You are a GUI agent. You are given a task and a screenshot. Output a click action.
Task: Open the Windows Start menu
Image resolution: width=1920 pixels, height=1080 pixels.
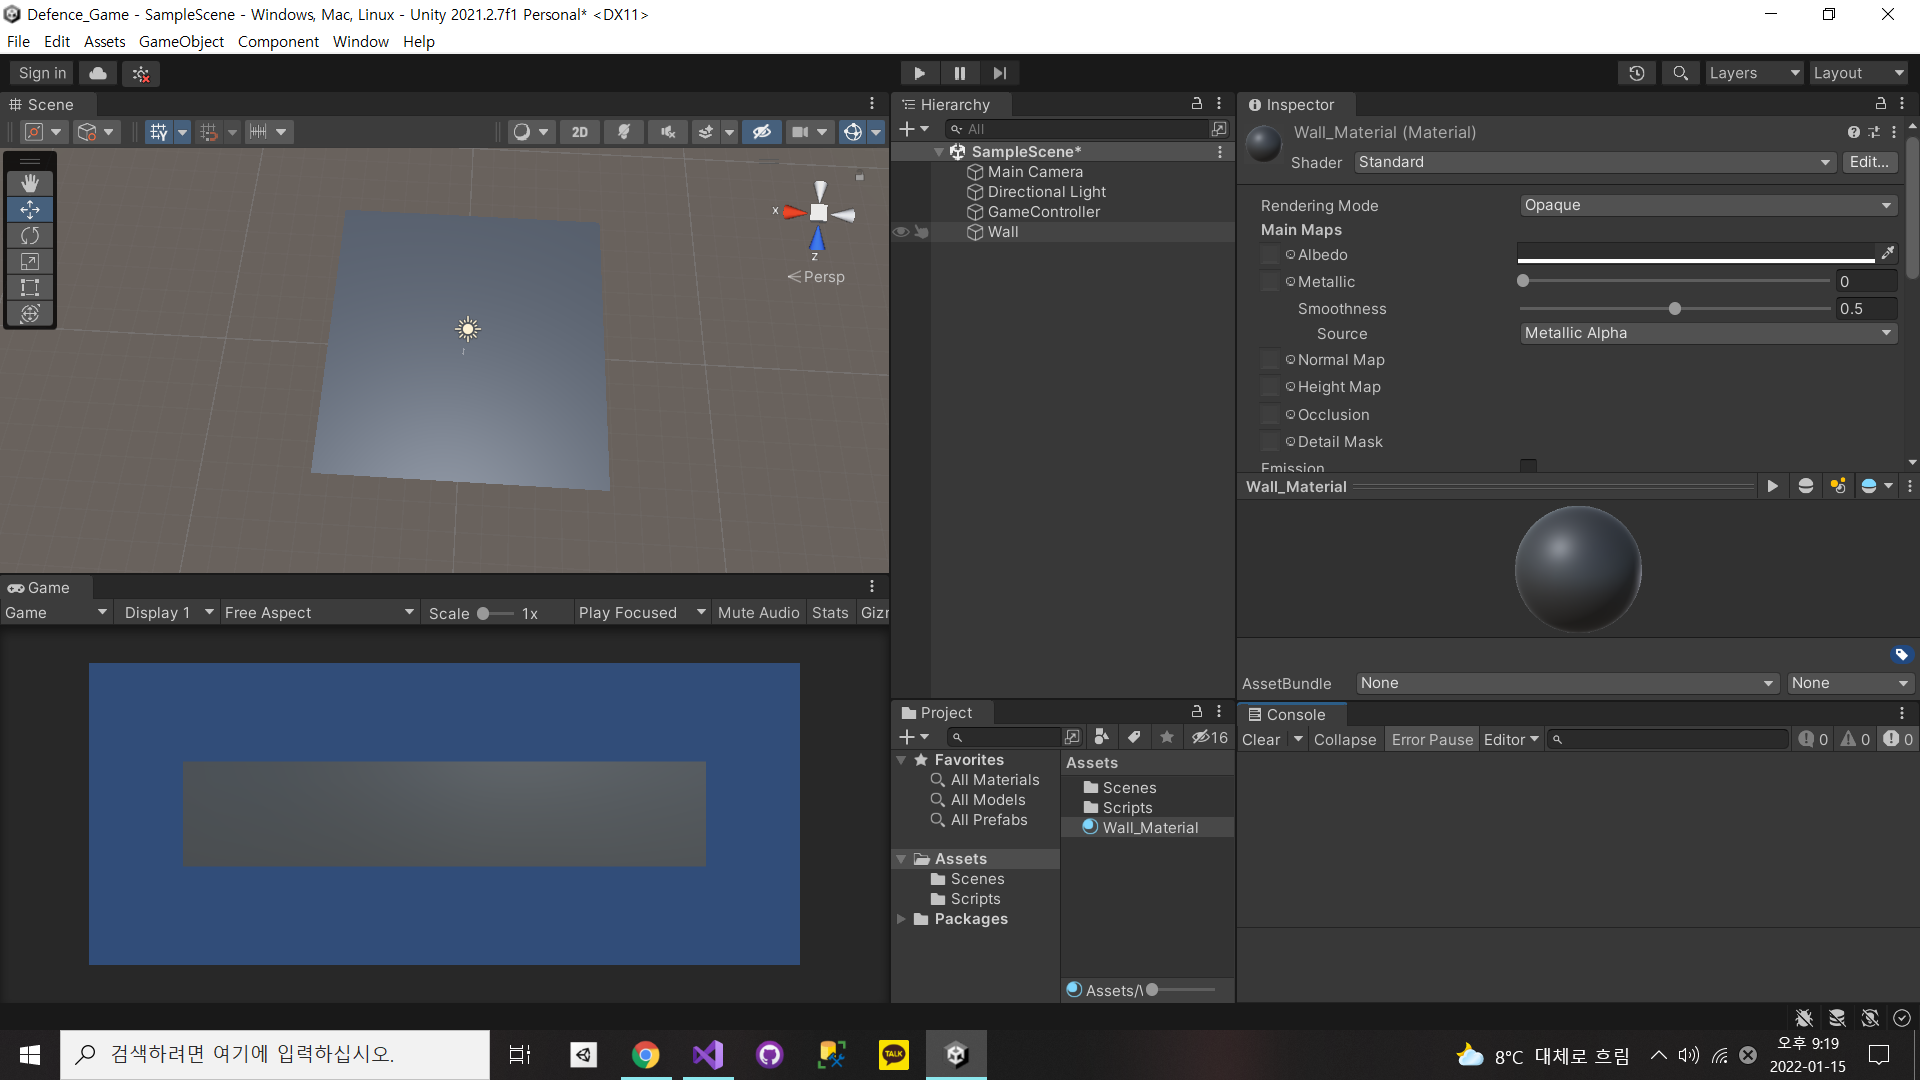pyautogui.click(x=30, y=1055)
